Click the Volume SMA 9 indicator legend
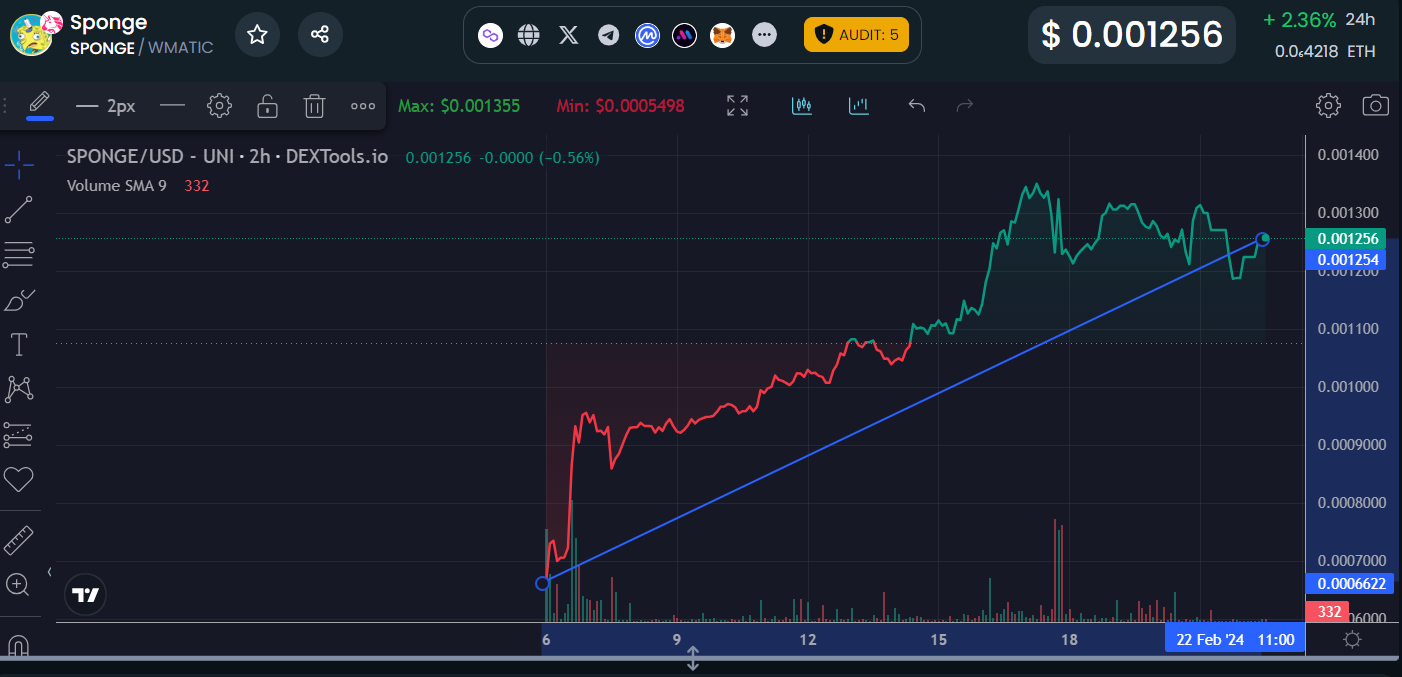Image resolution: width=1402 pixels, height=677 pixels. (x=117, y=186)
